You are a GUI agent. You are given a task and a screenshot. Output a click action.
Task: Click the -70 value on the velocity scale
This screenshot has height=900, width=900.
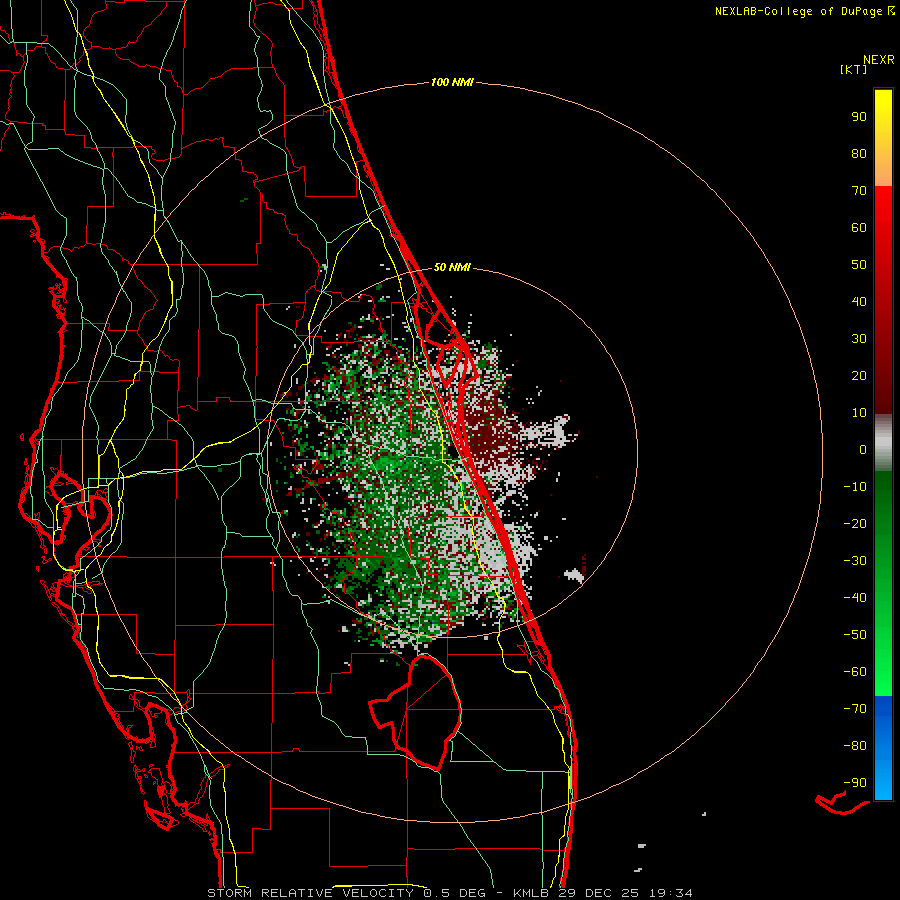(855, 709)
